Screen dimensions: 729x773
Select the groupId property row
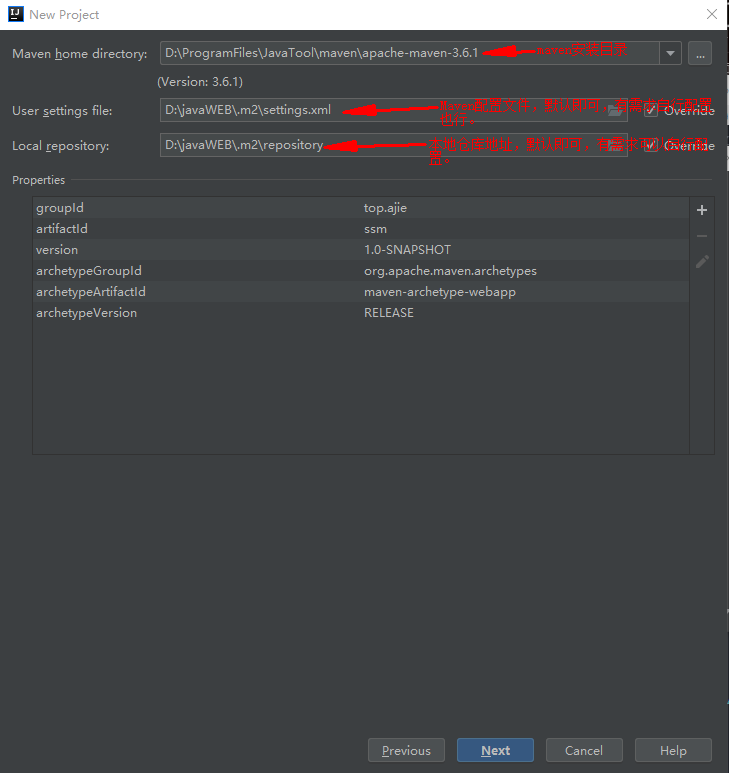point(361,208)
